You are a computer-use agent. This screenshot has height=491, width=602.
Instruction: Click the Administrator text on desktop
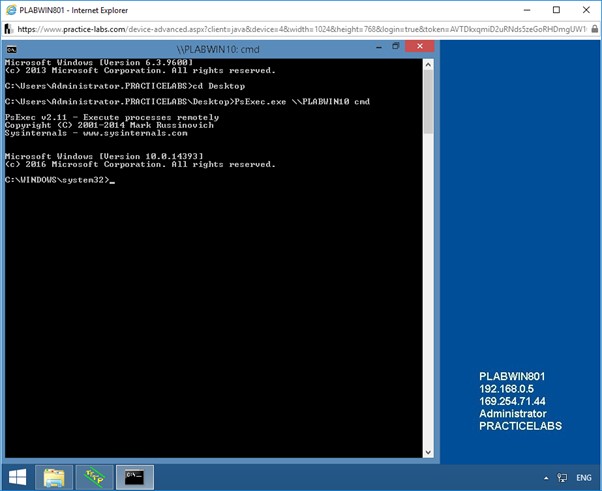pos(513,413)
